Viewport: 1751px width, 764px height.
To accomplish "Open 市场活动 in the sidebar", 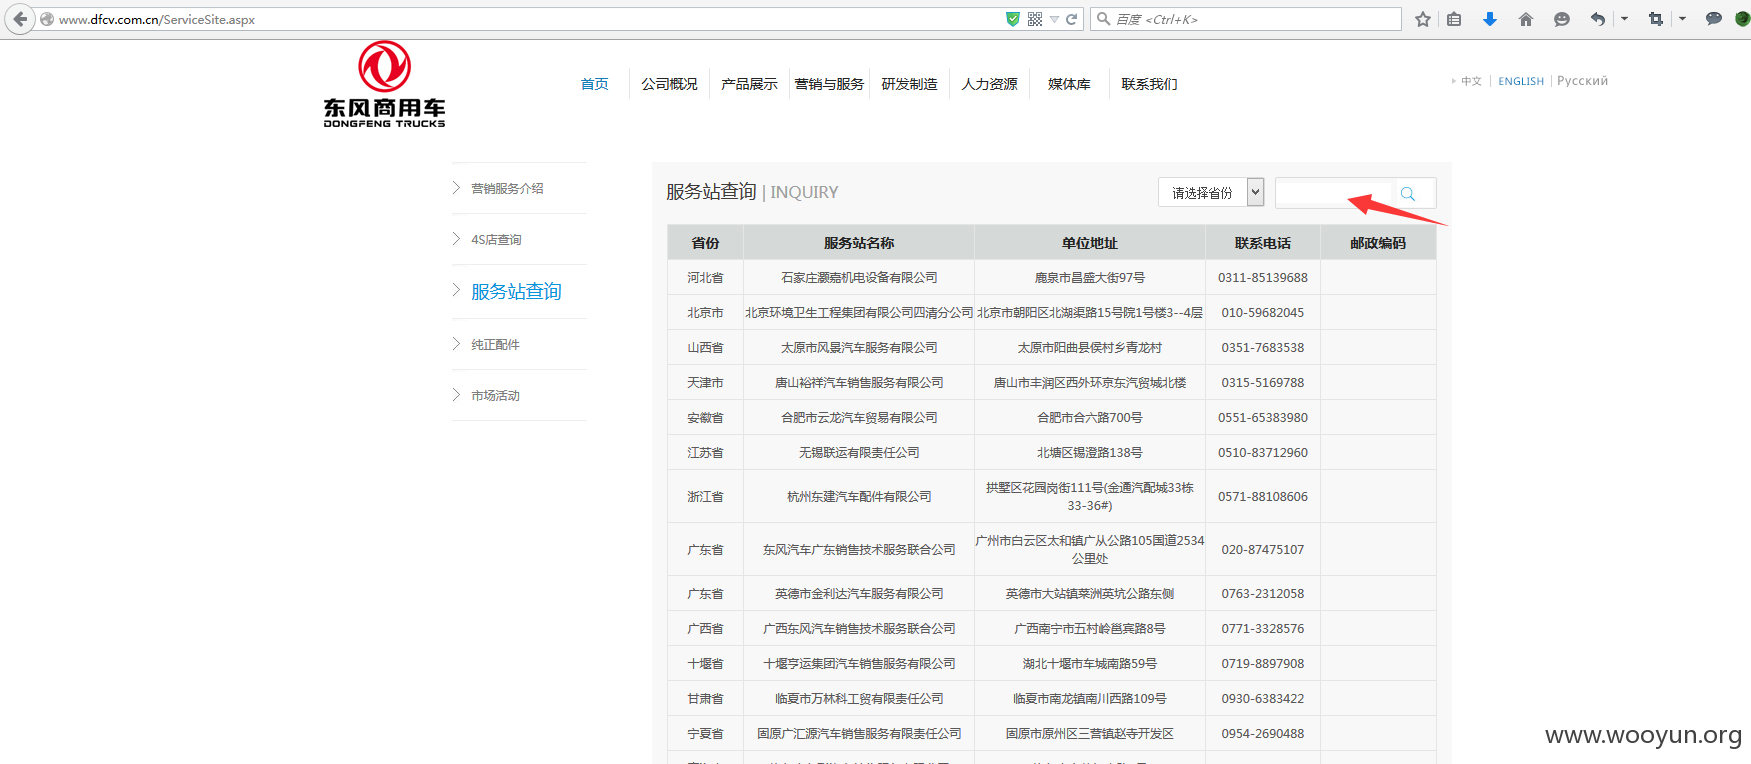I will 495,395.
